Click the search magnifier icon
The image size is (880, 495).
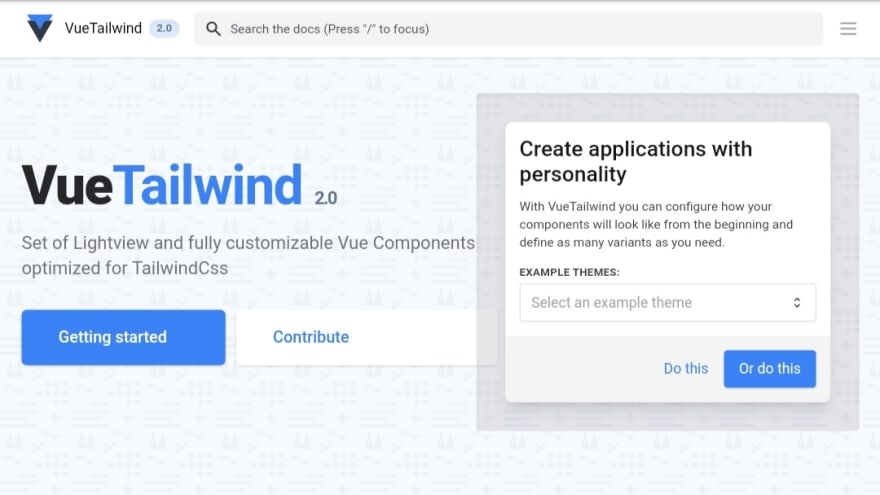click(213, 29)
